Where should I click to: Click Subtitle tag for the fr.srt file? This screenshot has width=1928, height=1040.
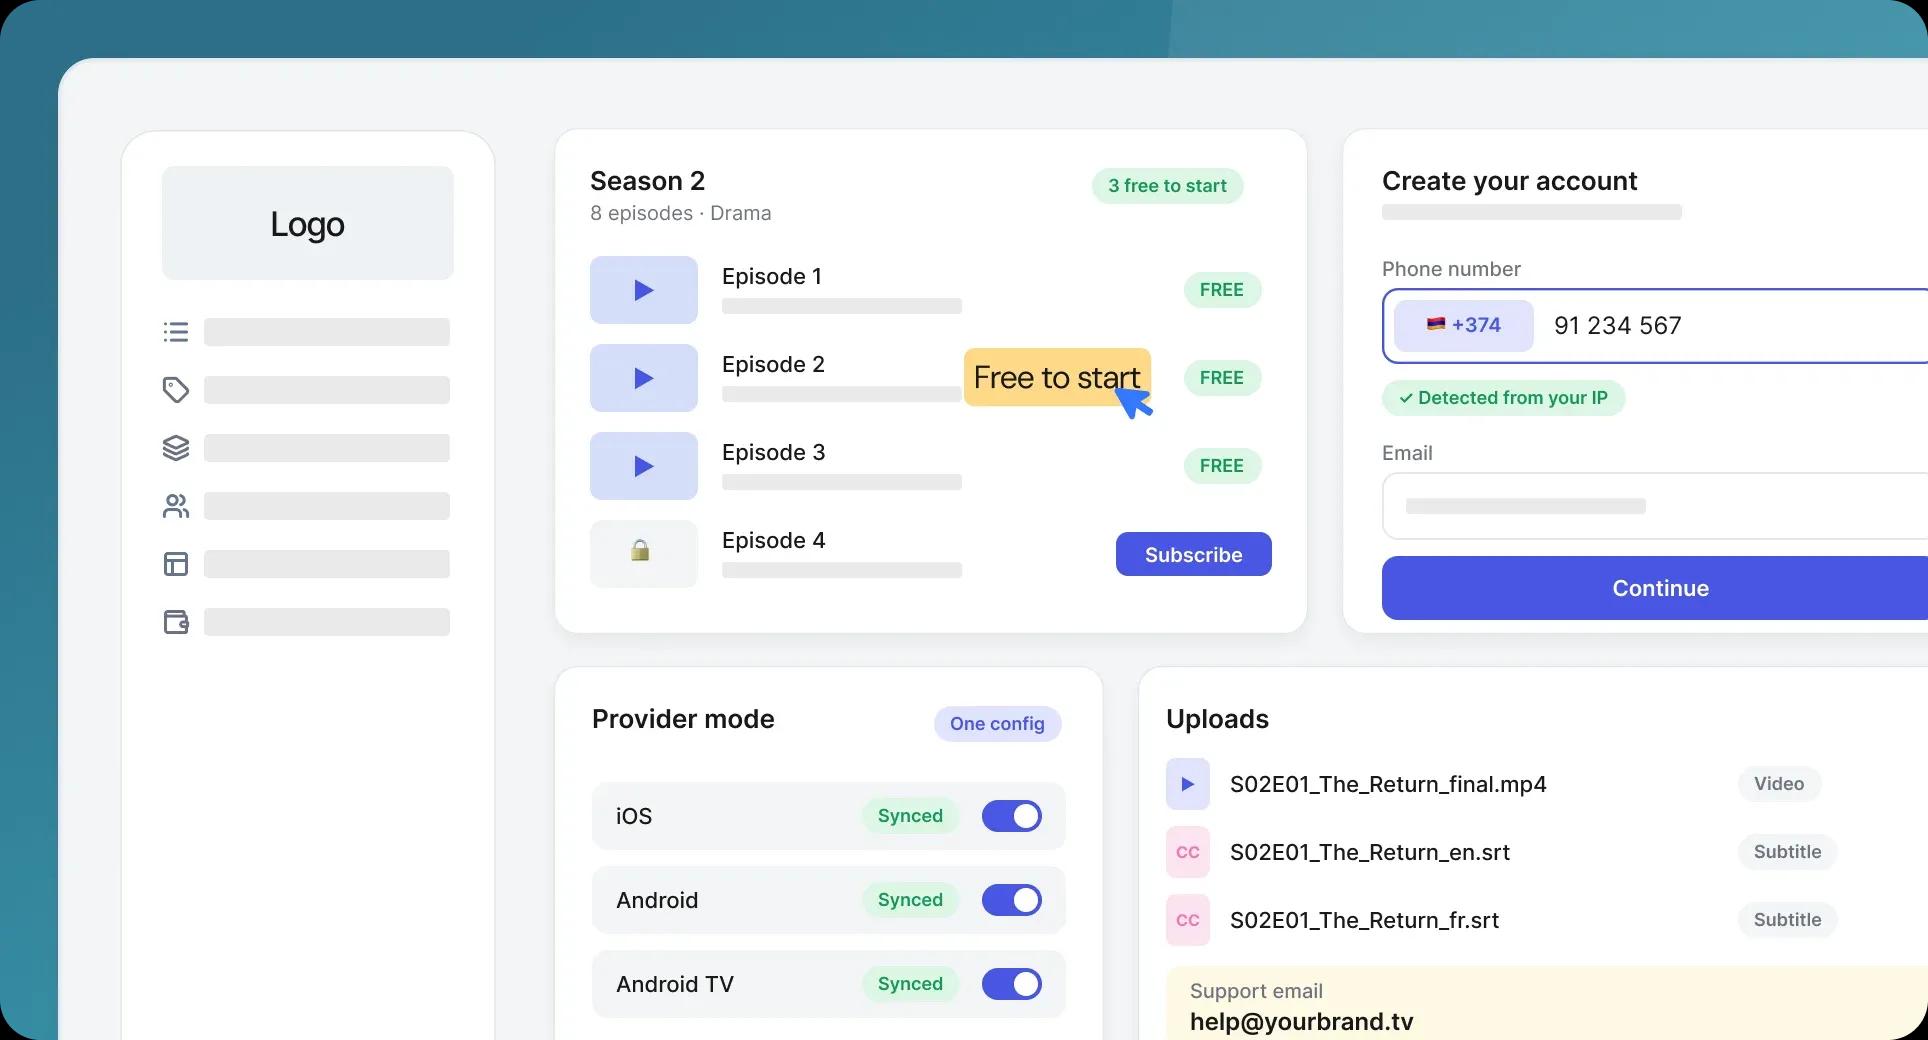1787,920
